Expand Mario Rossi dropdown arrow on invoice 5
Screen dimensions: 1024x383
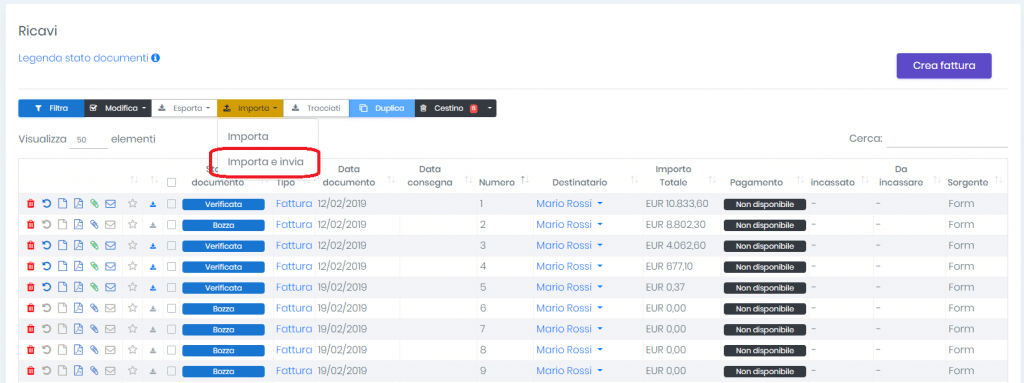[600, 287]
